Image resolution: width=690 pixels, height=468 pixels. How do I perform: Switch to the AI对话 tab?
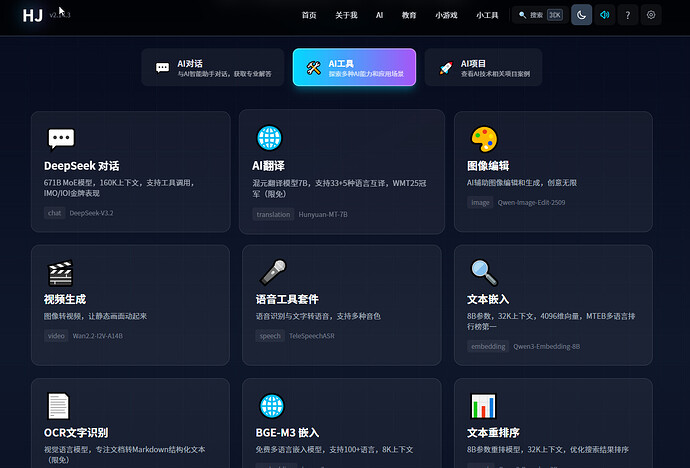click(212, 67)
